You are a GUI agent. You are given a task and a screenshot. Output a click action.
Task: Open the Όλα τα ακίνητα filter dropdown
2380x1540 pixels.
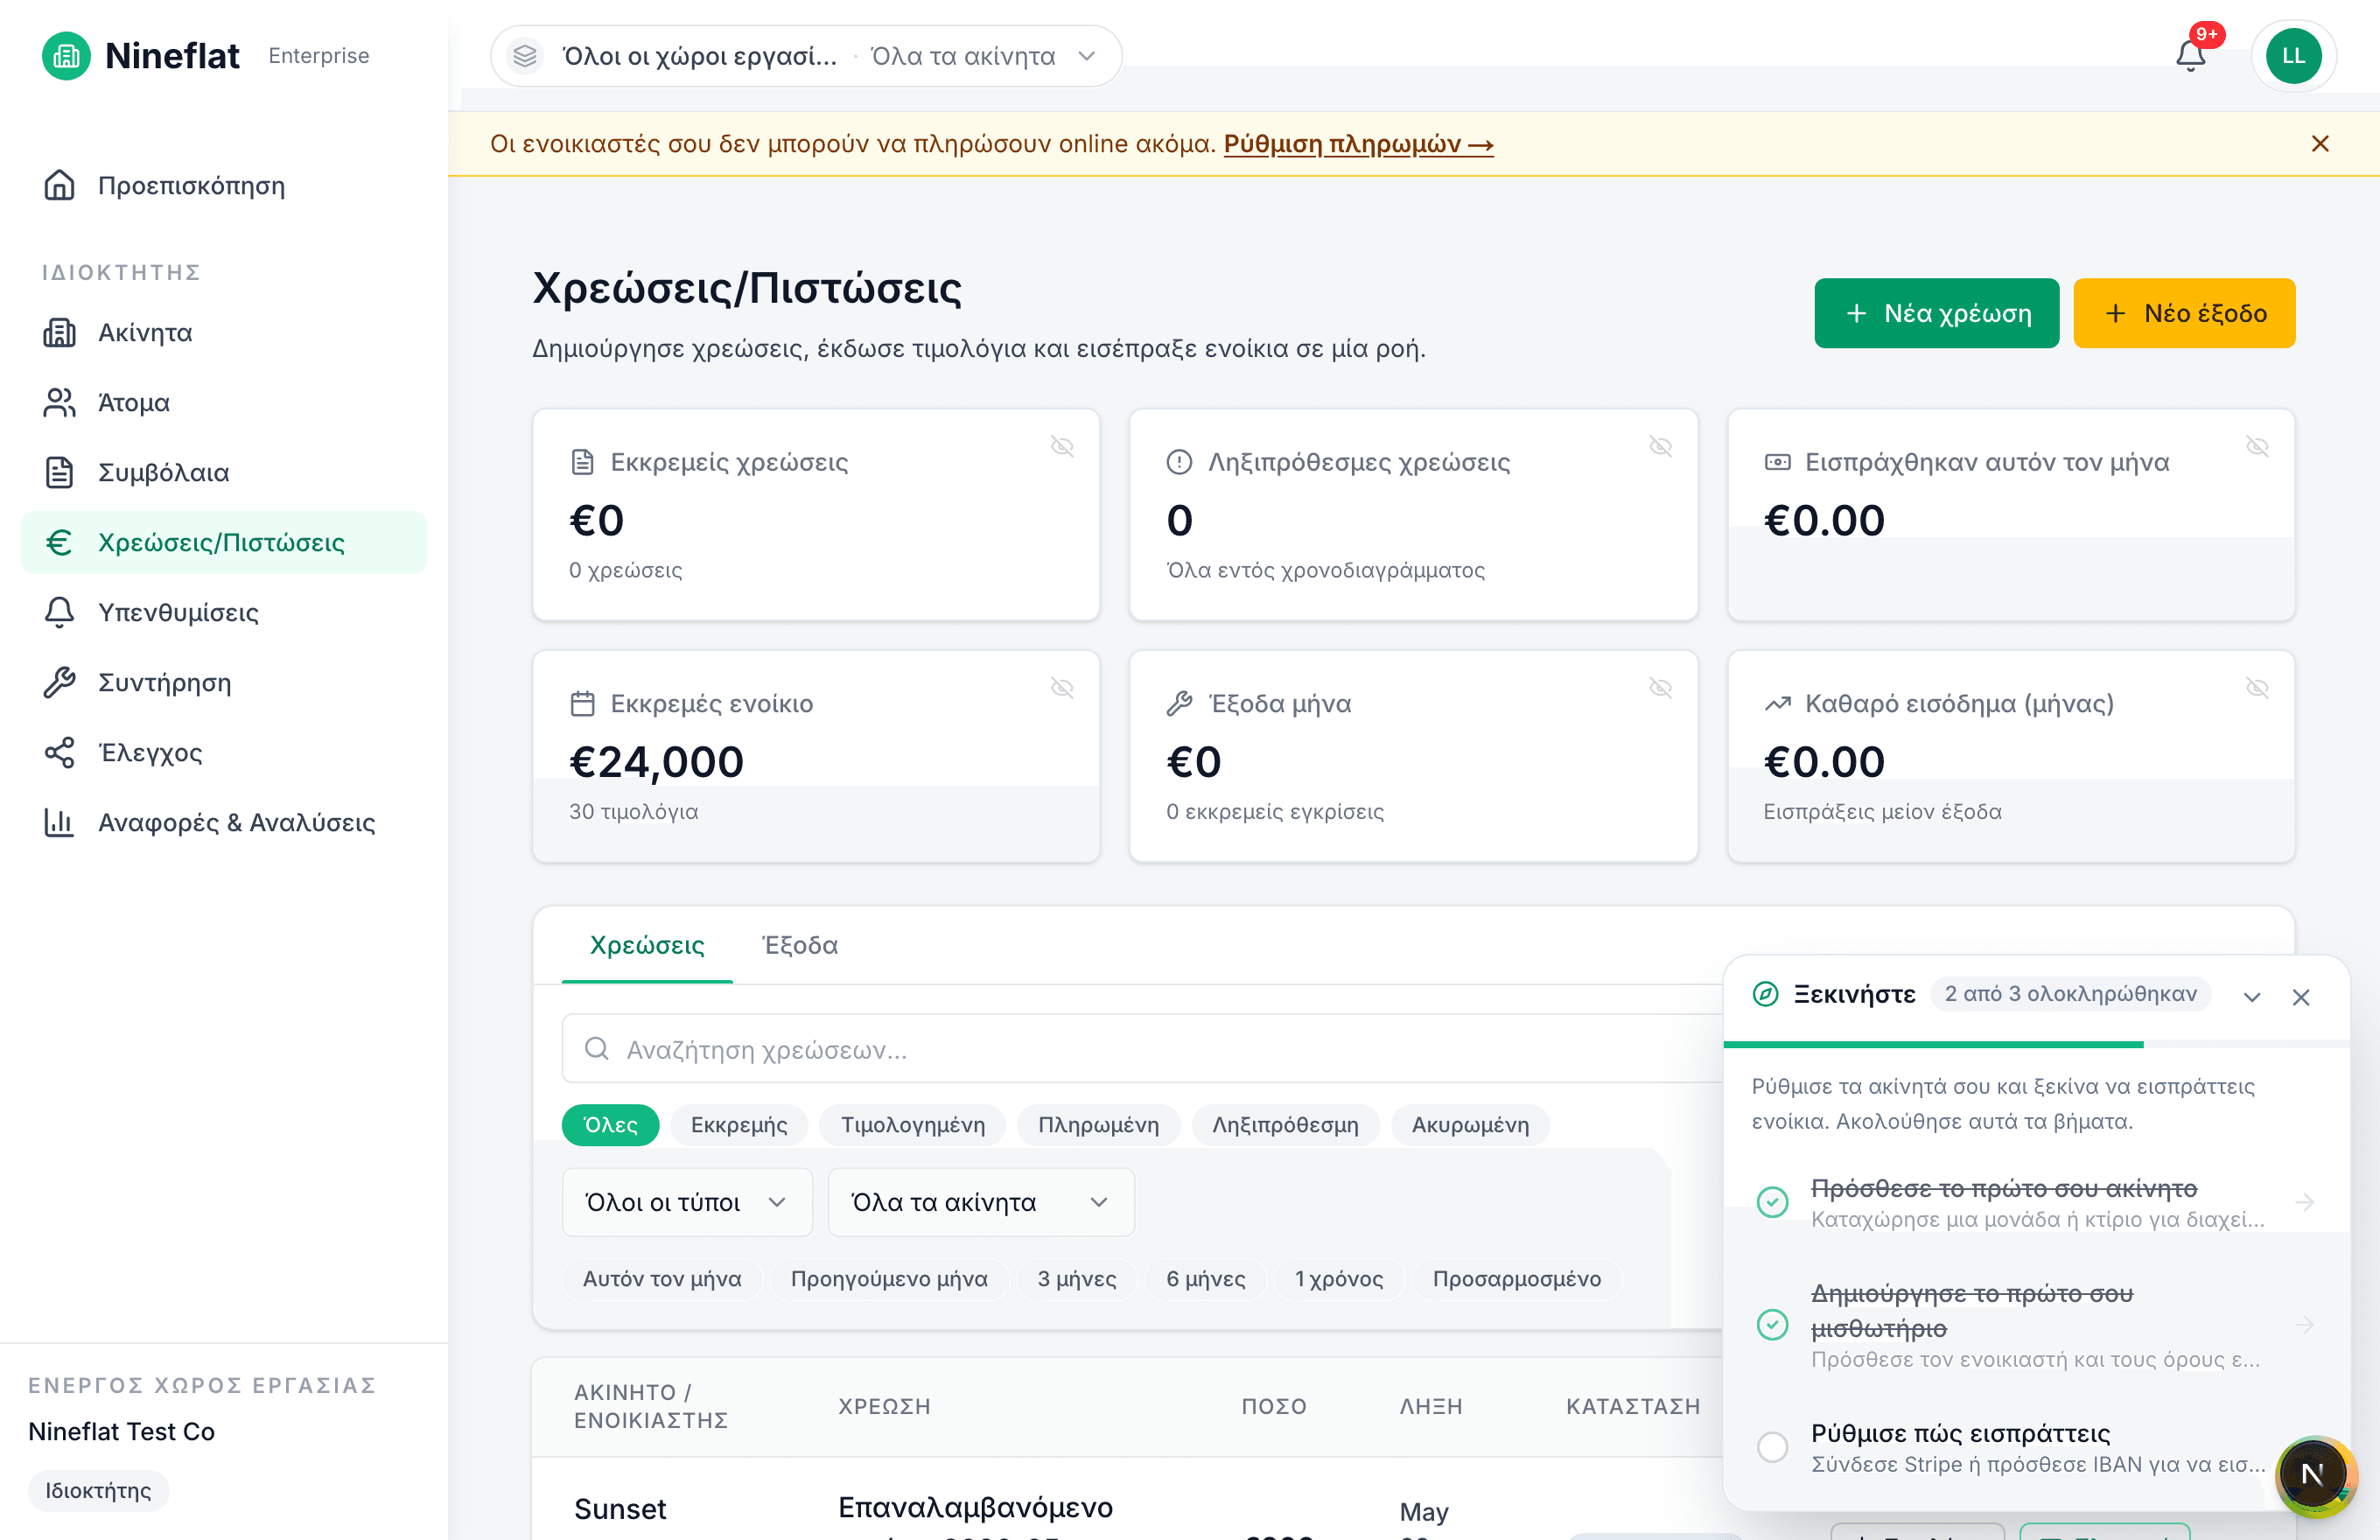pos(980,1202)
